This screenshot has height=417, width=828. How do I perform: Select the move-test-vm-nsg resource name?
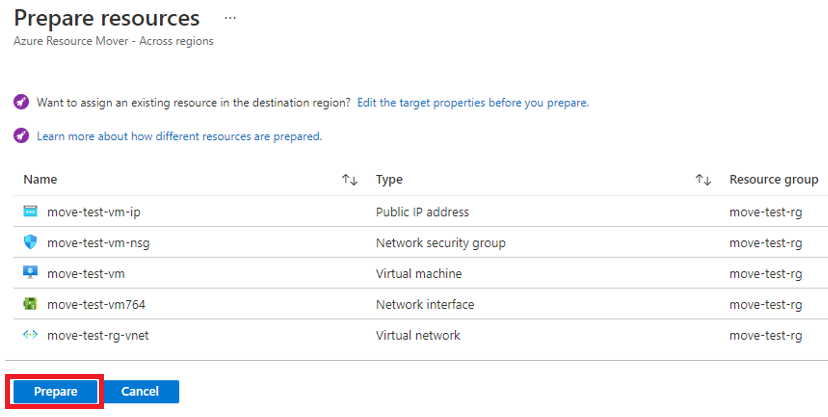[x=98, y=243]
